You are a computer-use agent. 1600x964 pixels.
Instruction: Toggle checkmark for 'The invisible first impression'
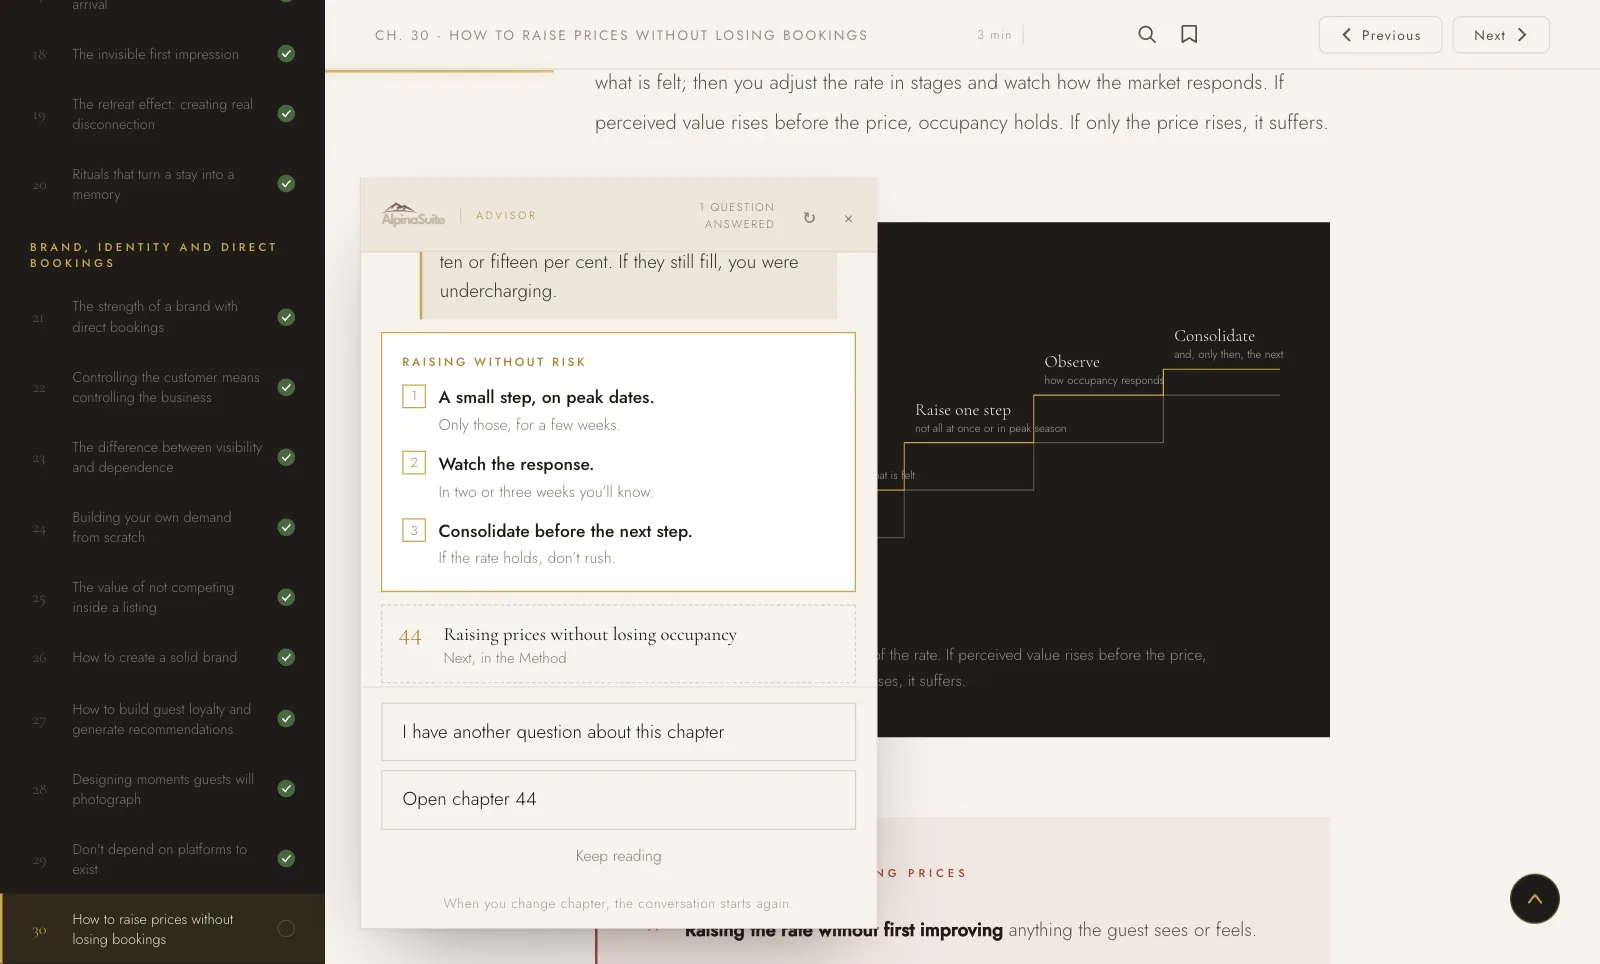tap(286, 54)
